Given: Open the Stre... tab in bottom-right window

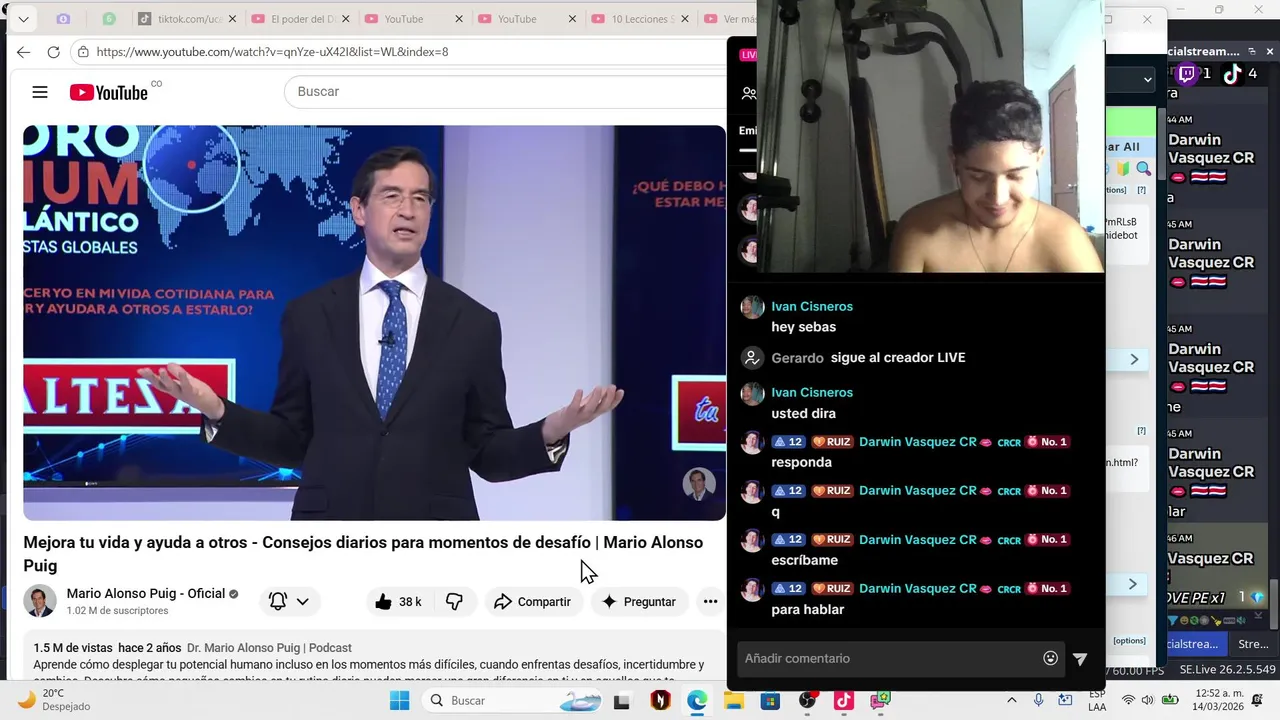Looking at the screenshot, I should tap(1253, 644).
